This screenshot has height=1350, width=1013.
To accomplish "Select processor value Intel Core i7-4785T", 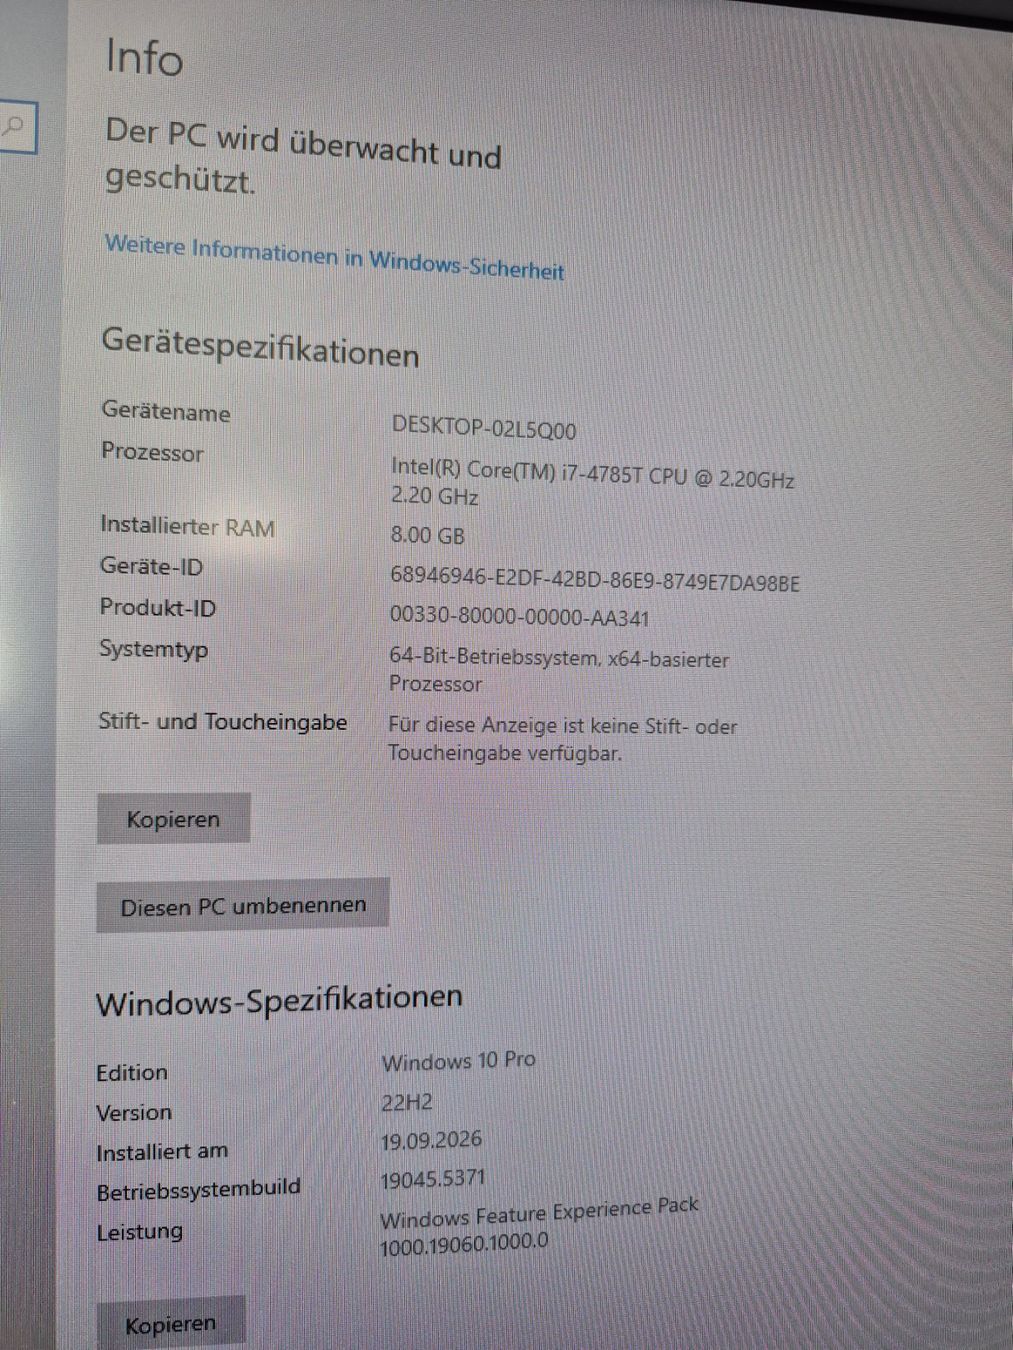I will tap(592, 481).
